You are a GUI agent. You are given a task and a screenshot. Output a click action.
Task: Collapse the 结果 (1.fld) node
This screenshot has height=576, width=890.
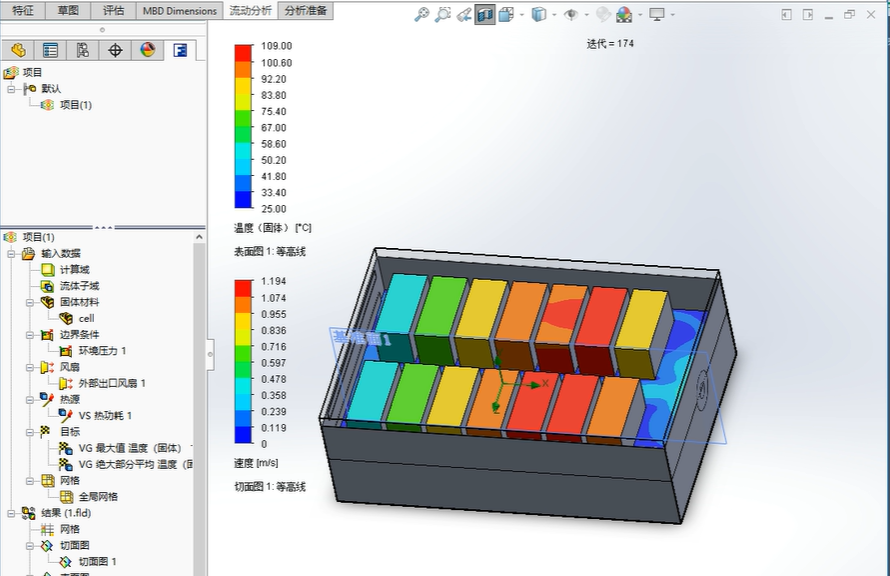(11, 514)
